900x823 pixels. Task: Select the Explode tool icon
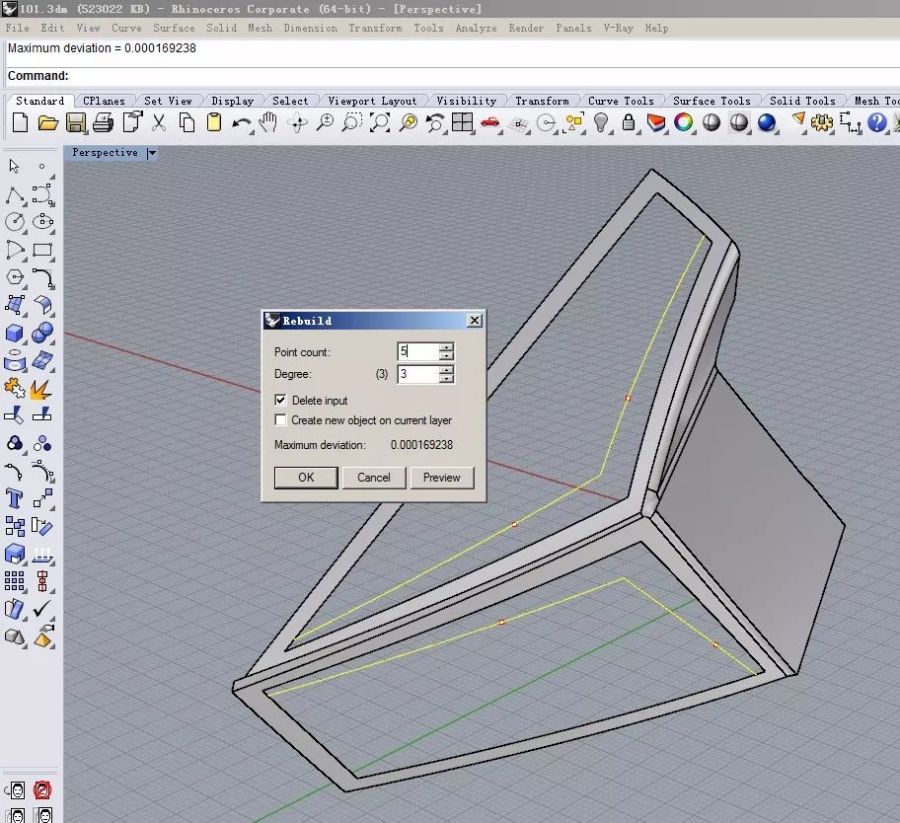pyautogui.click(x=42, y=388)
